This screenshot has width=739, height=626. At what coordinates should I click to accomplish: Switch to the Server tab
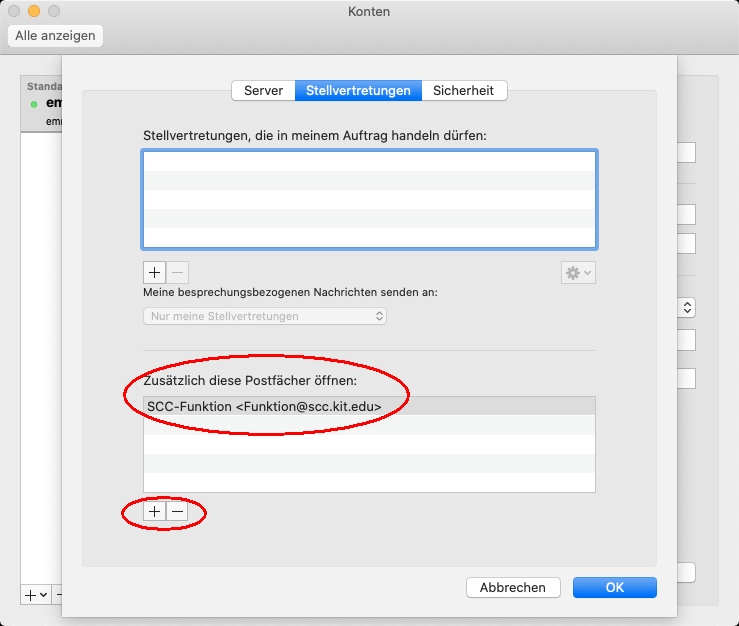point(263,91)
